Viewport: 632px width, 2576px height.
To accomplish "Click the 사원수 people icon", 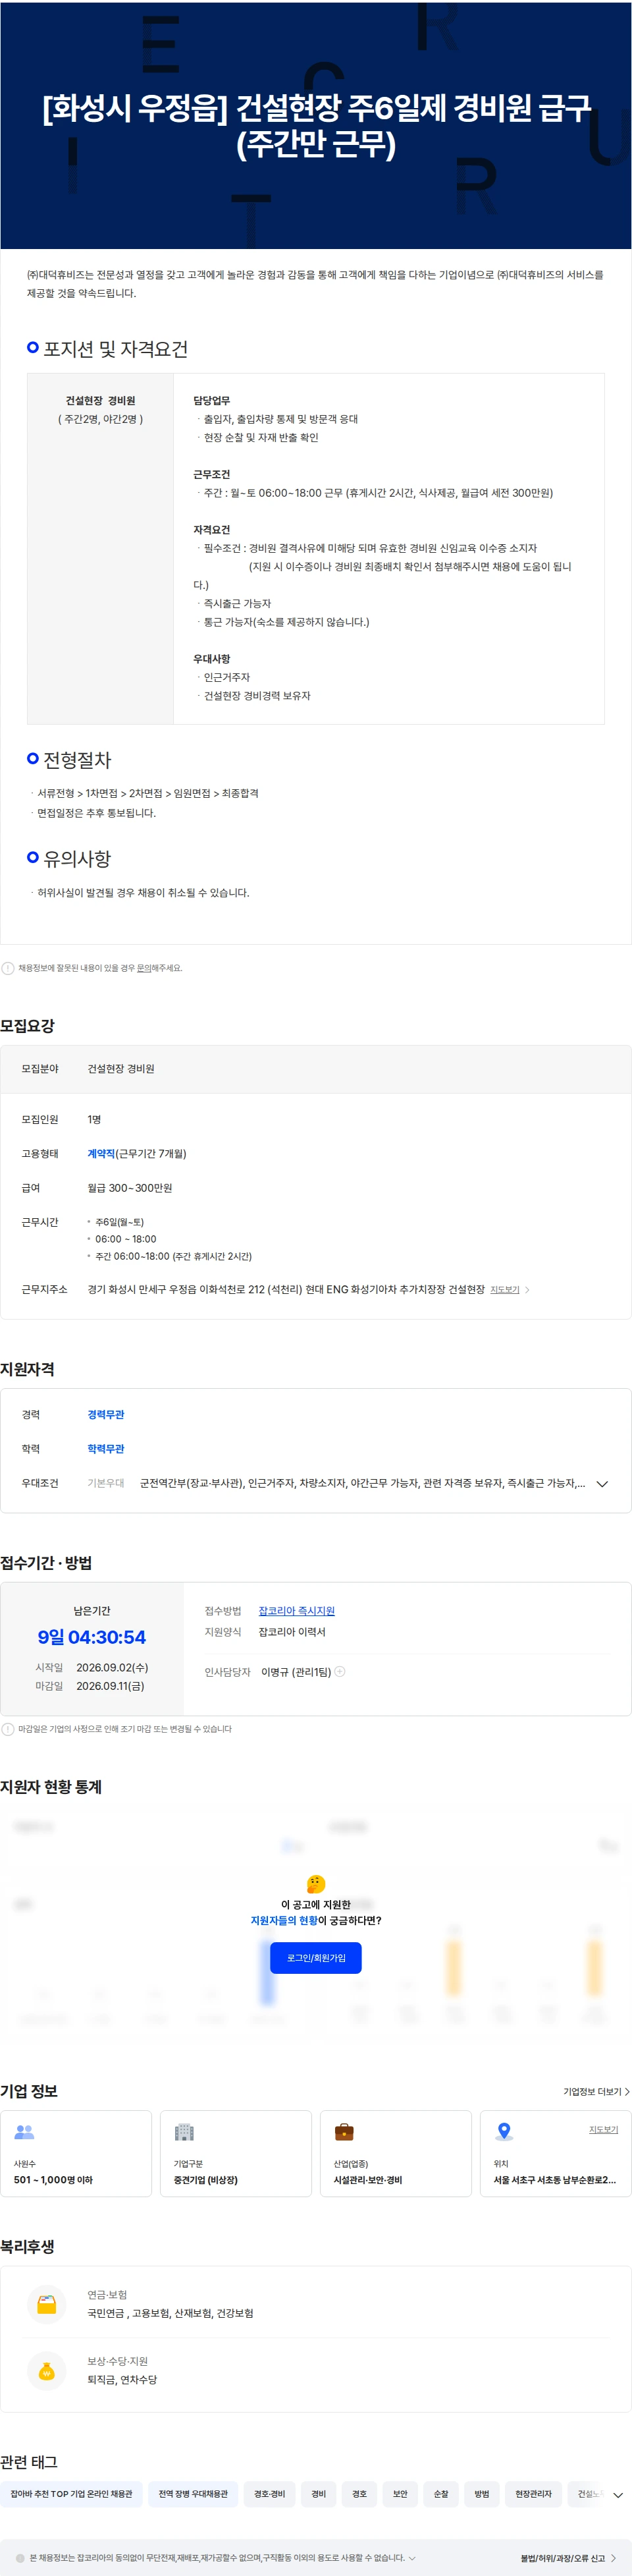I will point(24,2133).
